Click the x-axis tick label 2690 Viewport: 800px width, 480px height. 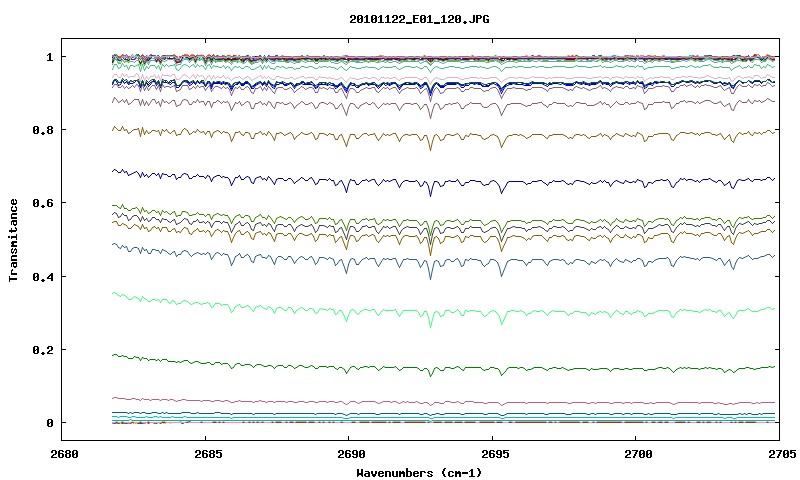(351, 454)
